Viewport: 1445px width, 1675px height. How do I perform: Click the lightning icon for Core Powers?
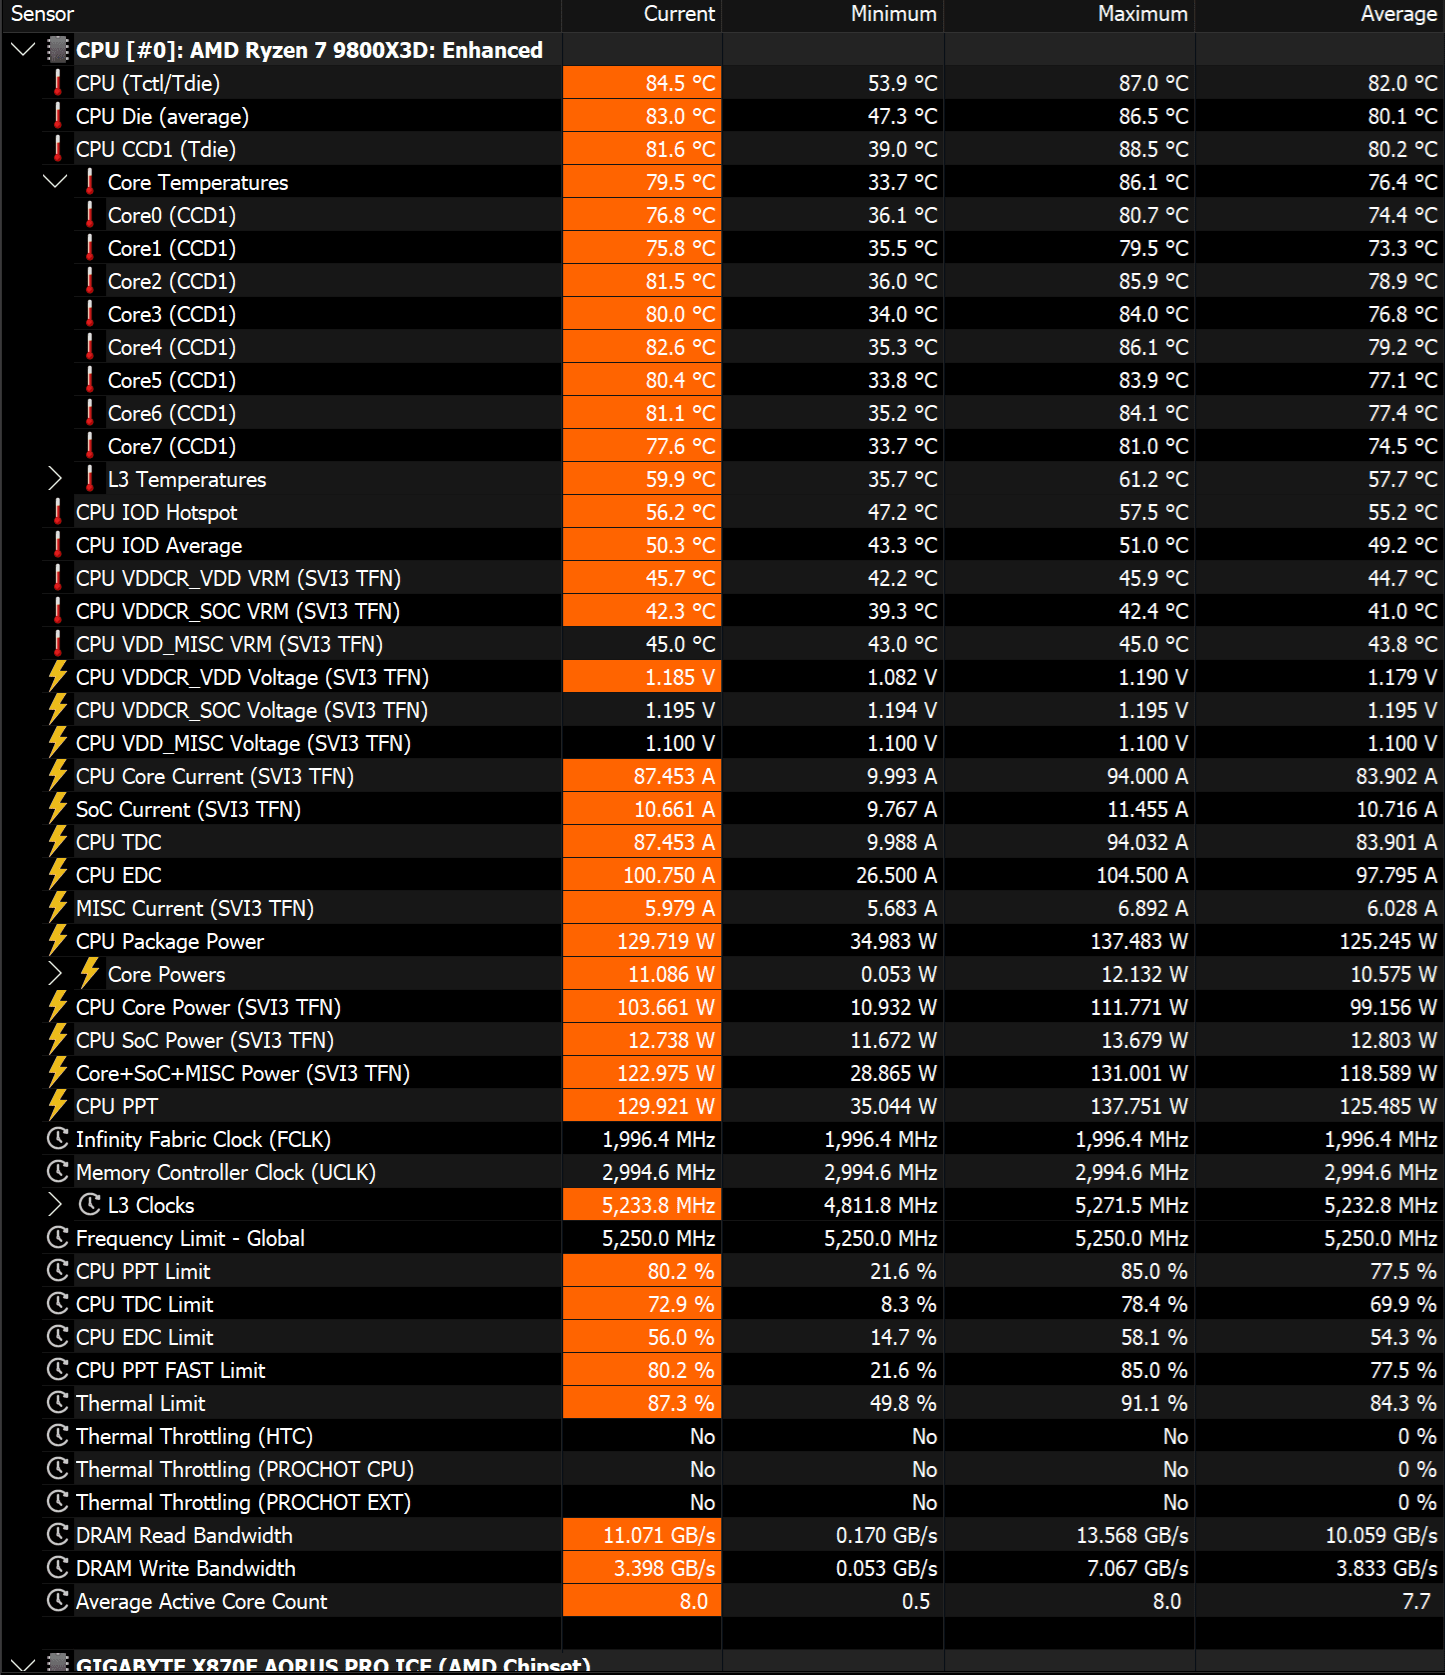(x=90, y=974)
